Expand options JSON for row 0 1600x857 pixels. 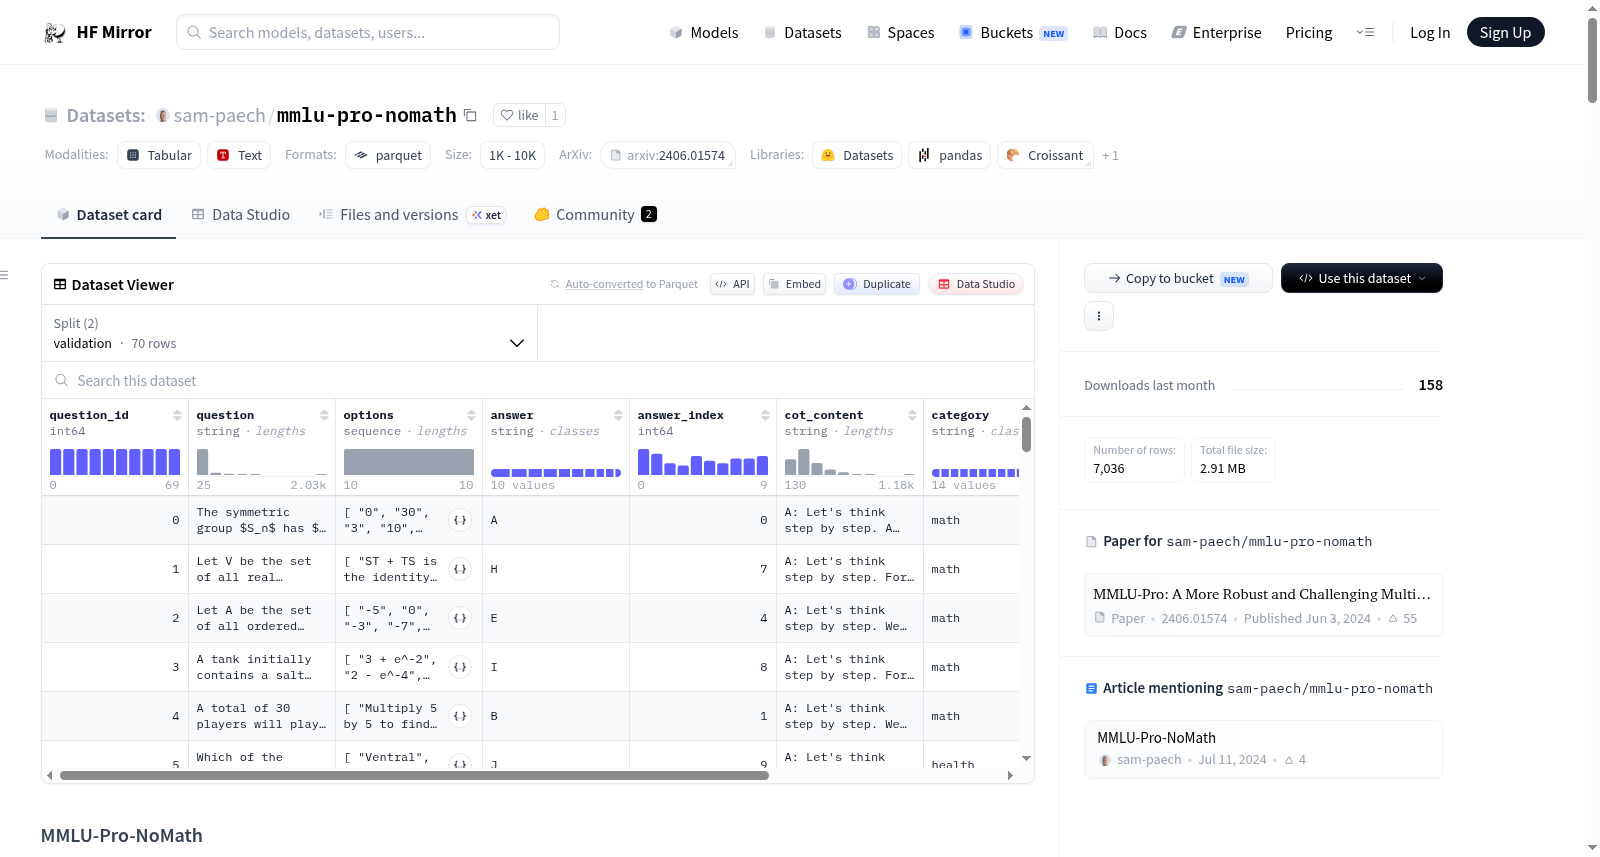(460, 520)
